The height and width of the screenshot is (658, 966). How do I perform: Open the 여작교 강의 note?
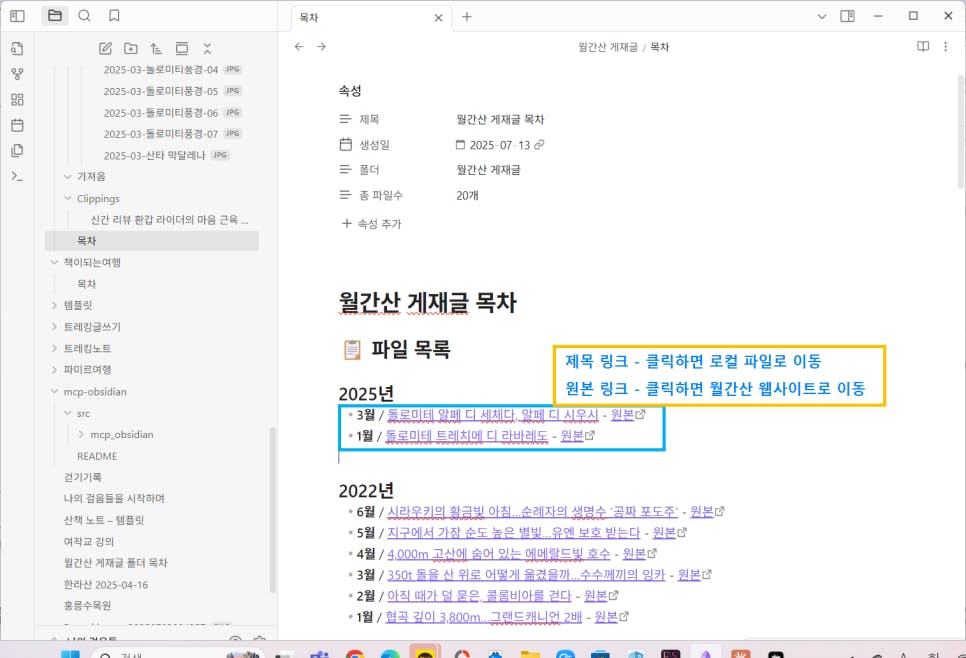point(89,542)
